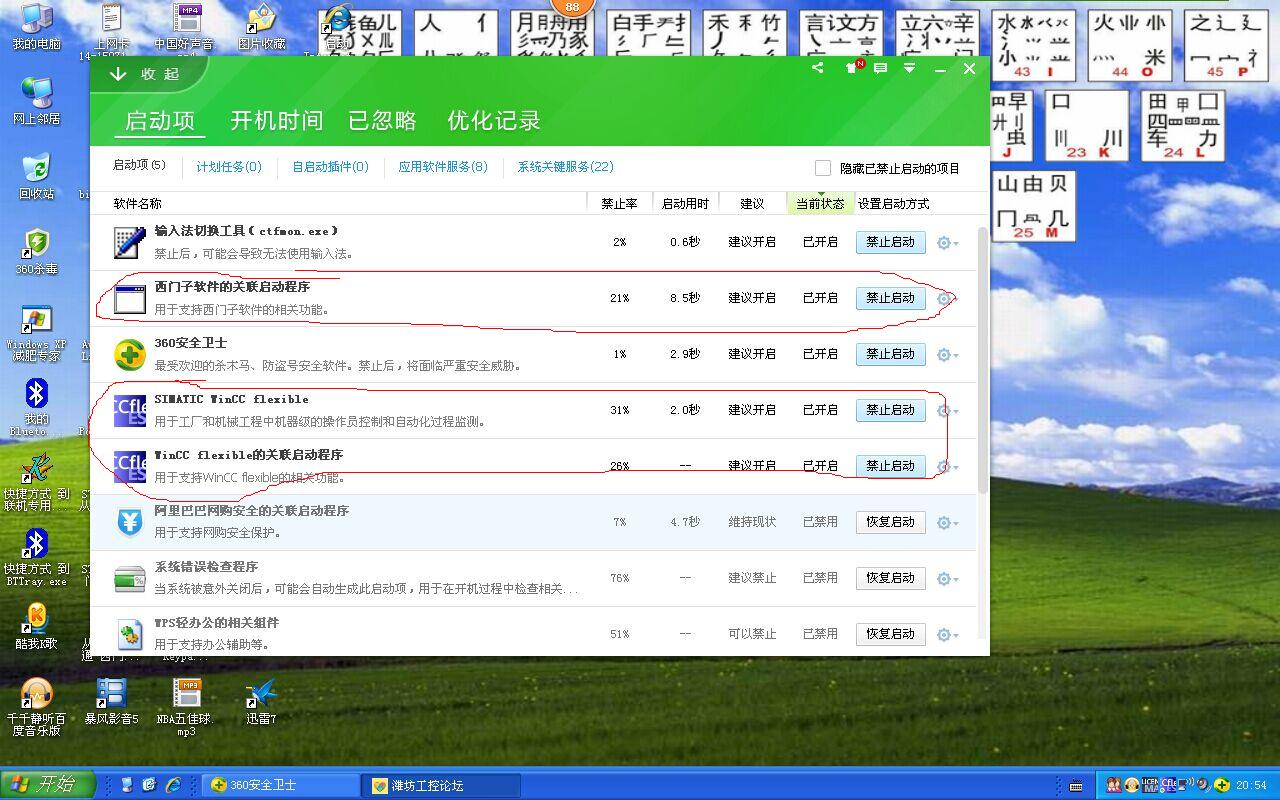This screenshot has width=1280, height=800.
Task: Click 恢复启动 for 阿里巴巴网购安全
Action: tap(890, 522)
